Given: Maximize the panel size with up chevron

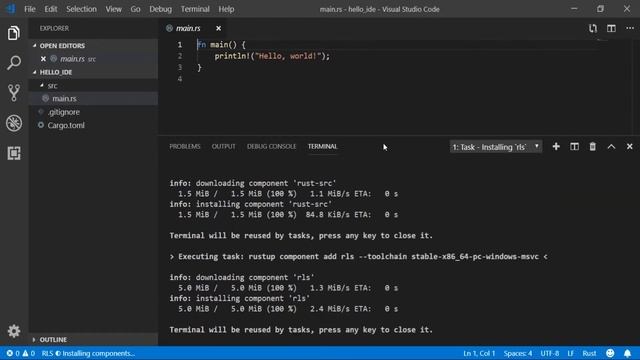Looking at the screenshot, I should 611,147.
